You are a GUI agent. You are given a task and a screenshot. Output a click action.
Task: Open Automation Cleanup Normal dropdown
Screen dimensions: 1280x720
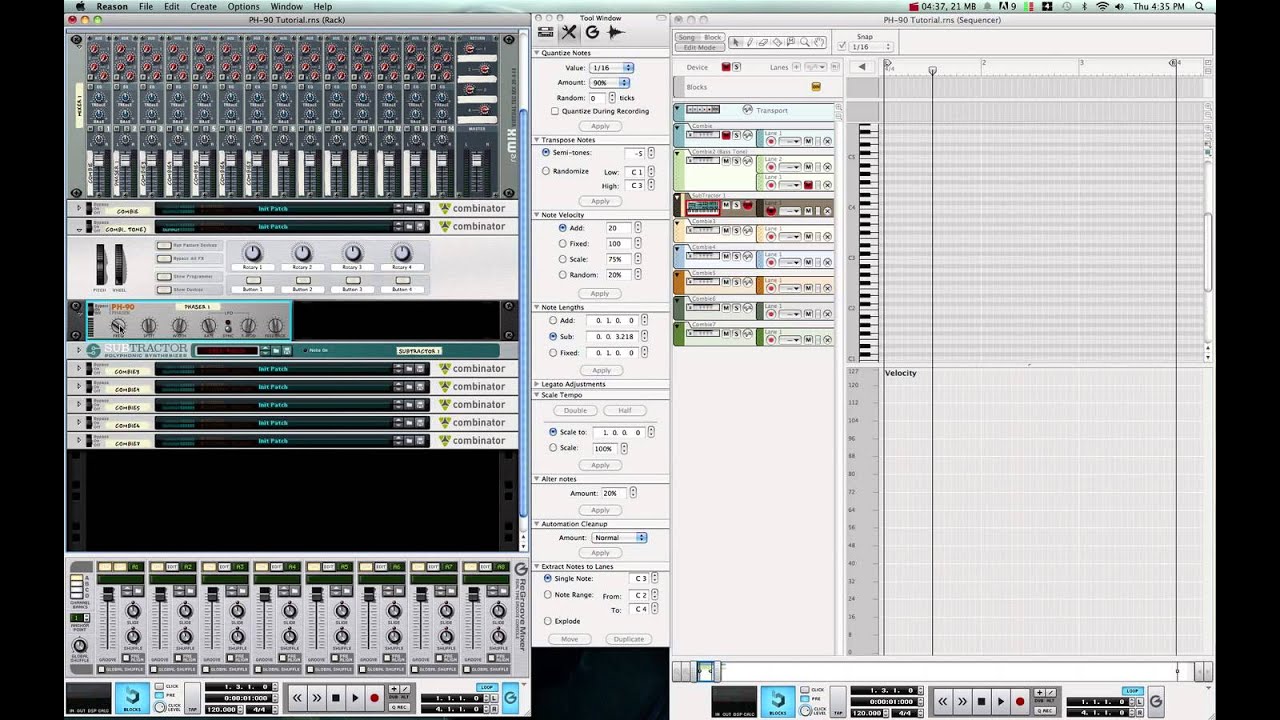pyautogui.click(x=618, y=537)
